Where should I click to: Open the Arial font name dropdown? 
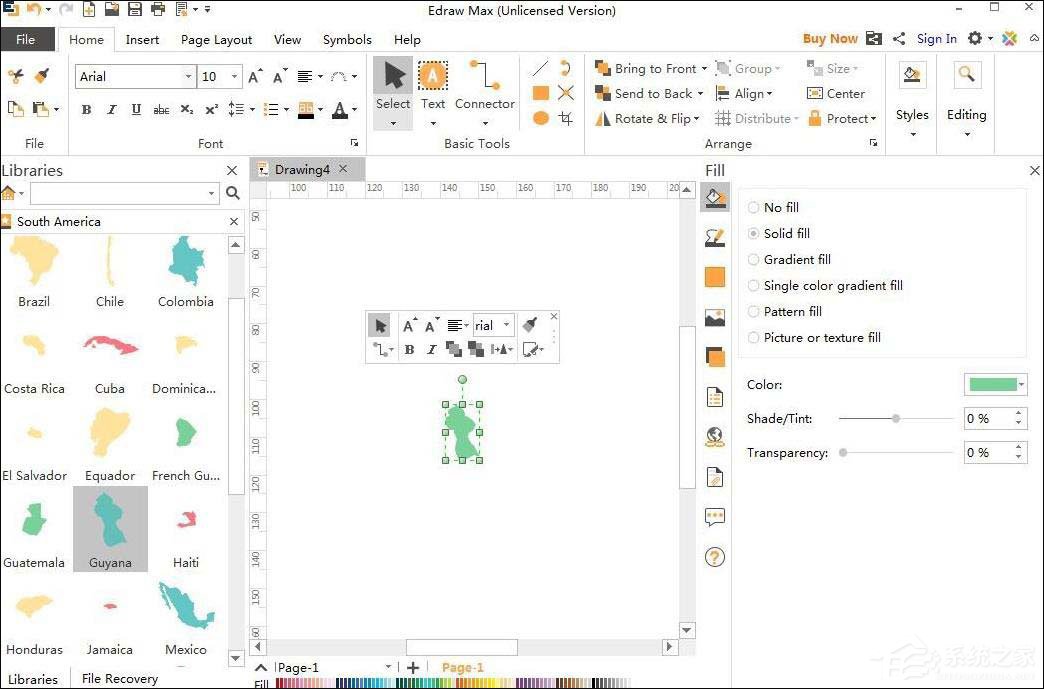pyautogui.click(x=188, y=77)
